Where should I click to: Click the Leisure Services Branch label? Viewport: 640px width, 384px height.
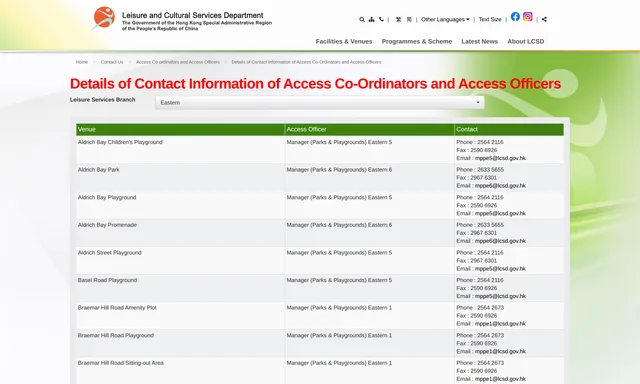tap(102, 100)
